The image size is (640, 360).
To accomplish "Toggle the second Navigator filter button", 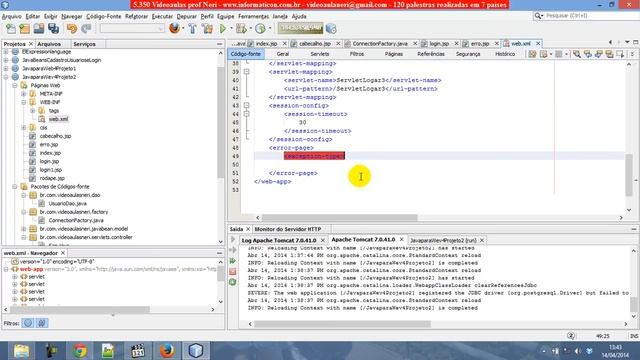I will 42,323.
